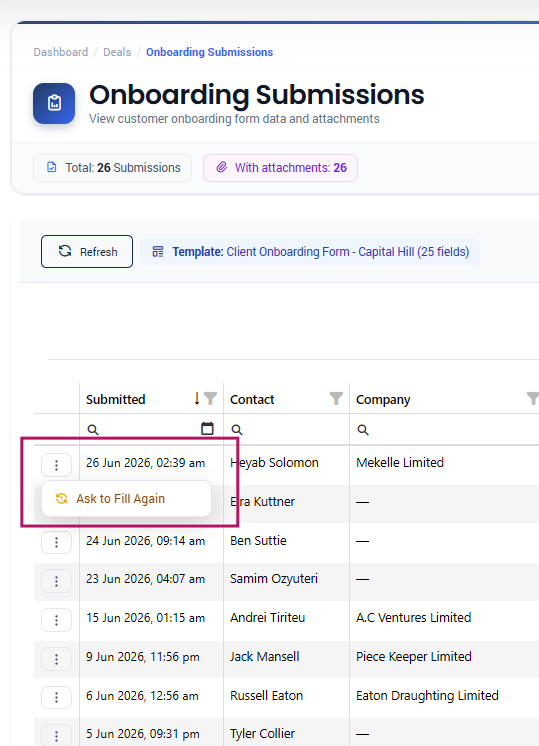Image resolution: width=539 pixels, height=746 pixels.
Task: Click the Russell Eaton contact cell
Action: coord(286,696)
